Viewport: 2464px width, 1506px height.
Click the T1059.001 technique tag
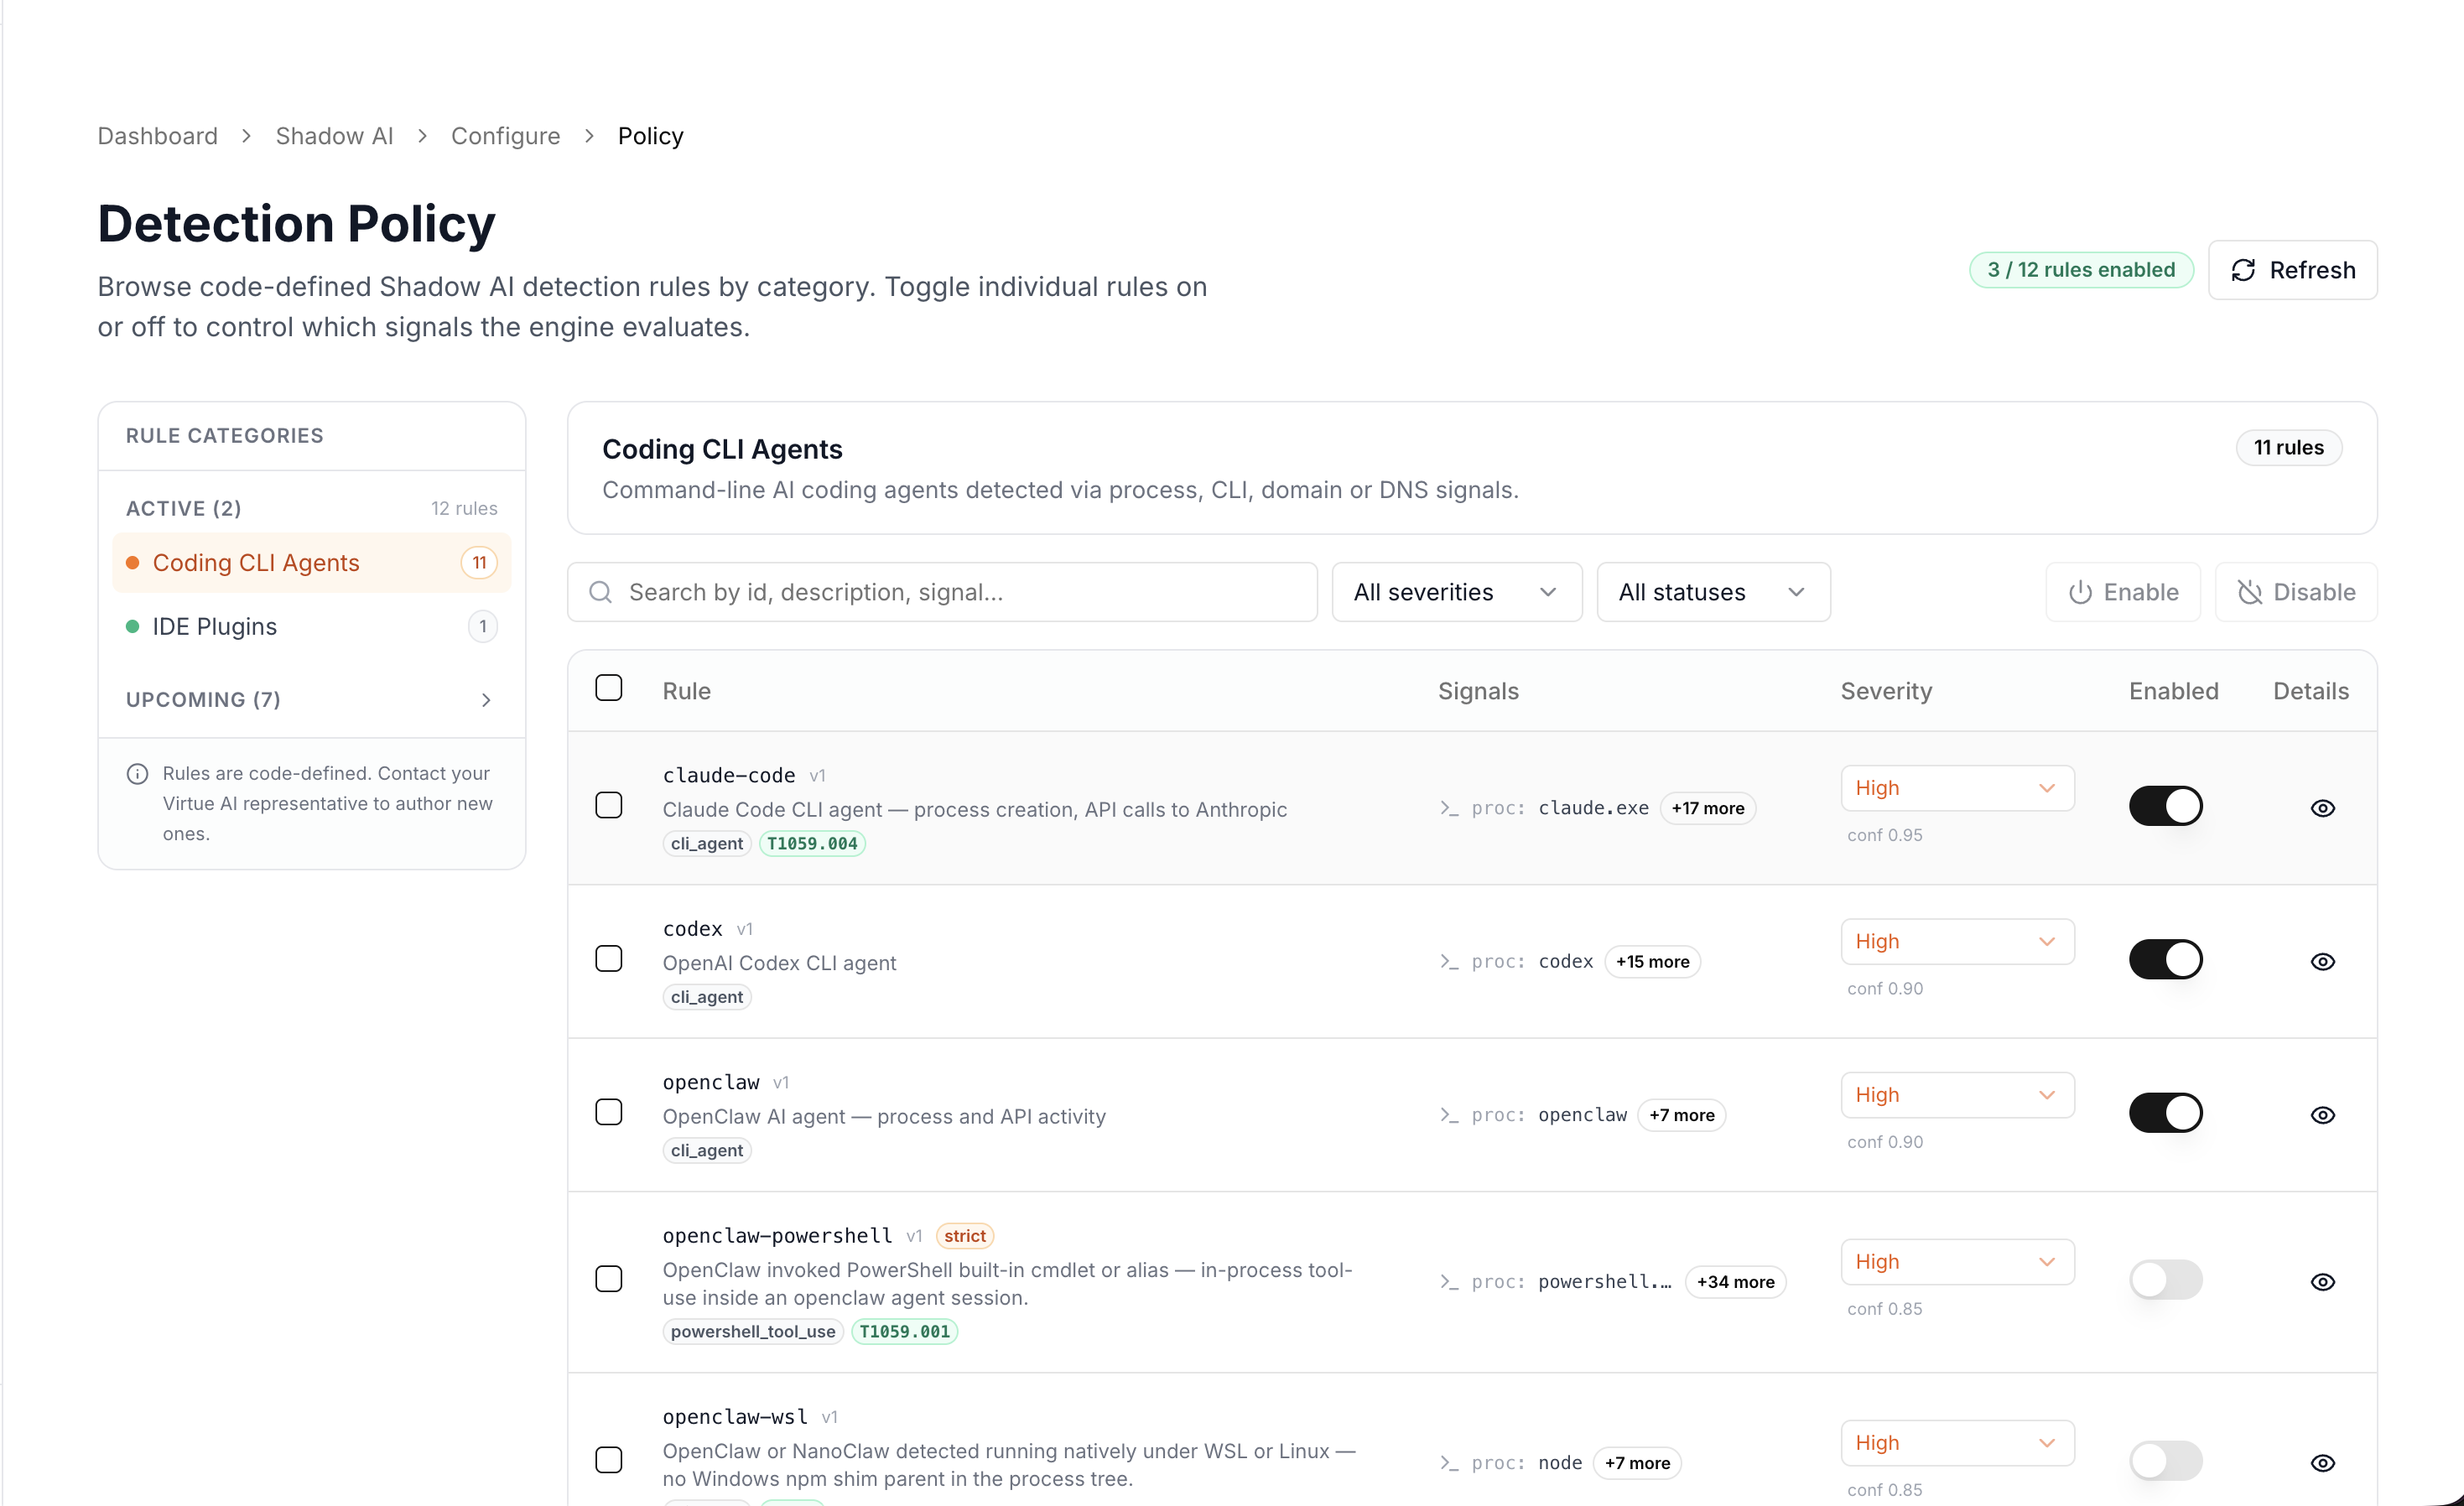[904, 1331]
